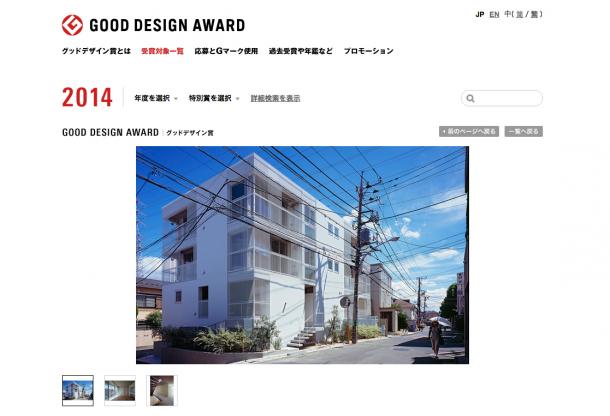Select the third staircase thumbnail
This screenshot has height=416, width=610.
(162, 390)
